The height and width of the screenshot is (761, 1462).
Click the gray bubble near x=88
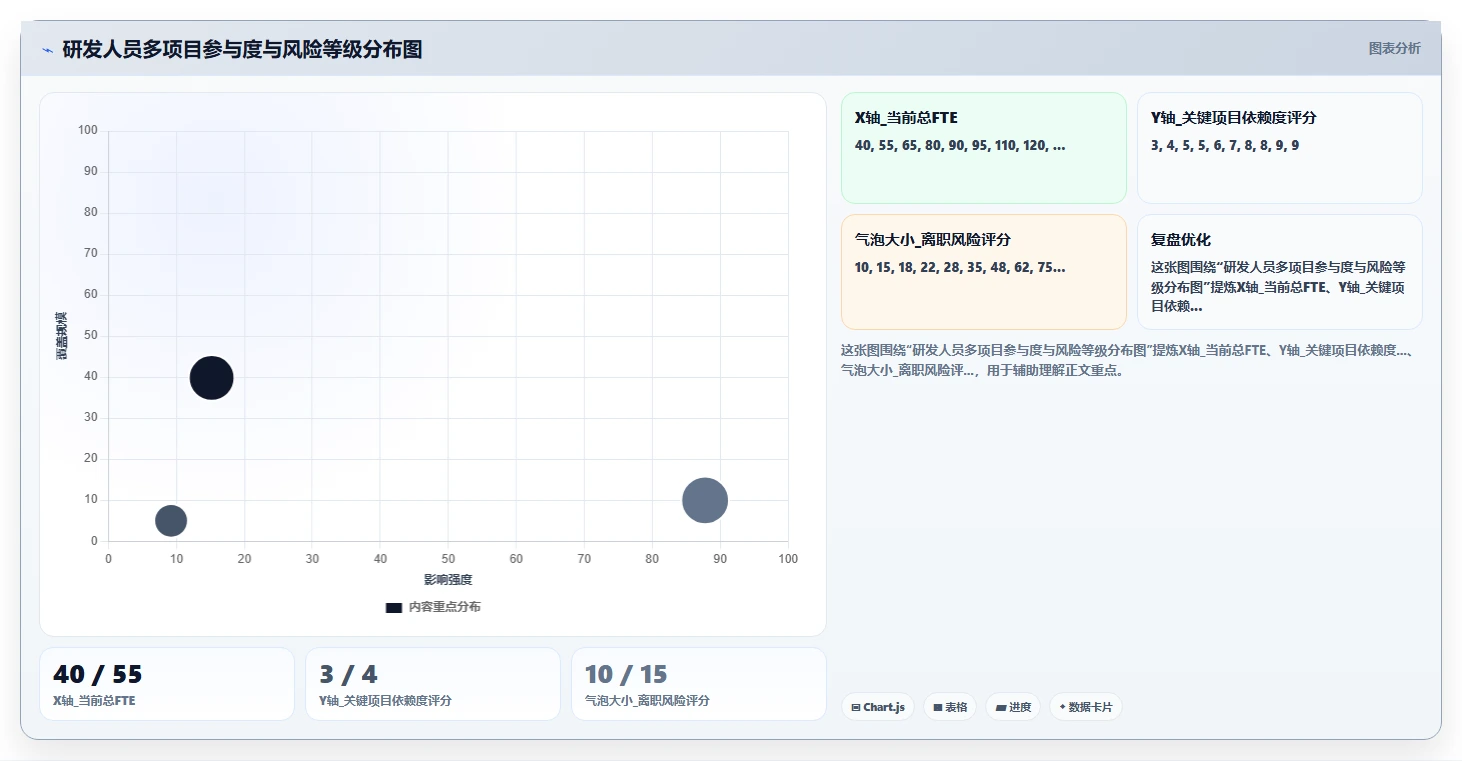[x=705, y=500]
